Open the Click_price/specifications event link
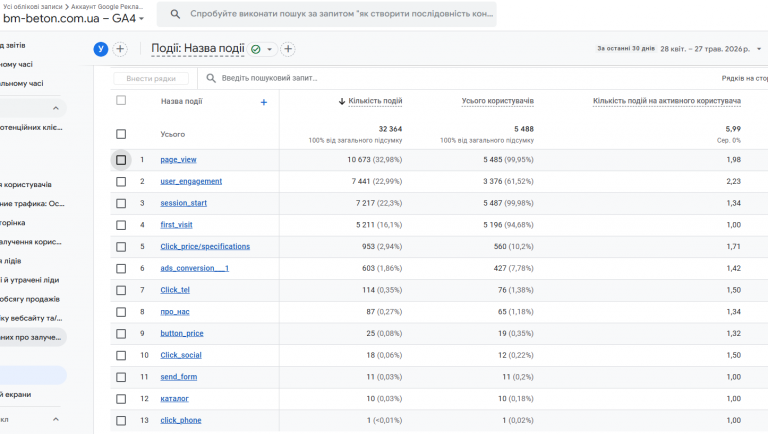This screenshot has width=768, height=434. 205,246
